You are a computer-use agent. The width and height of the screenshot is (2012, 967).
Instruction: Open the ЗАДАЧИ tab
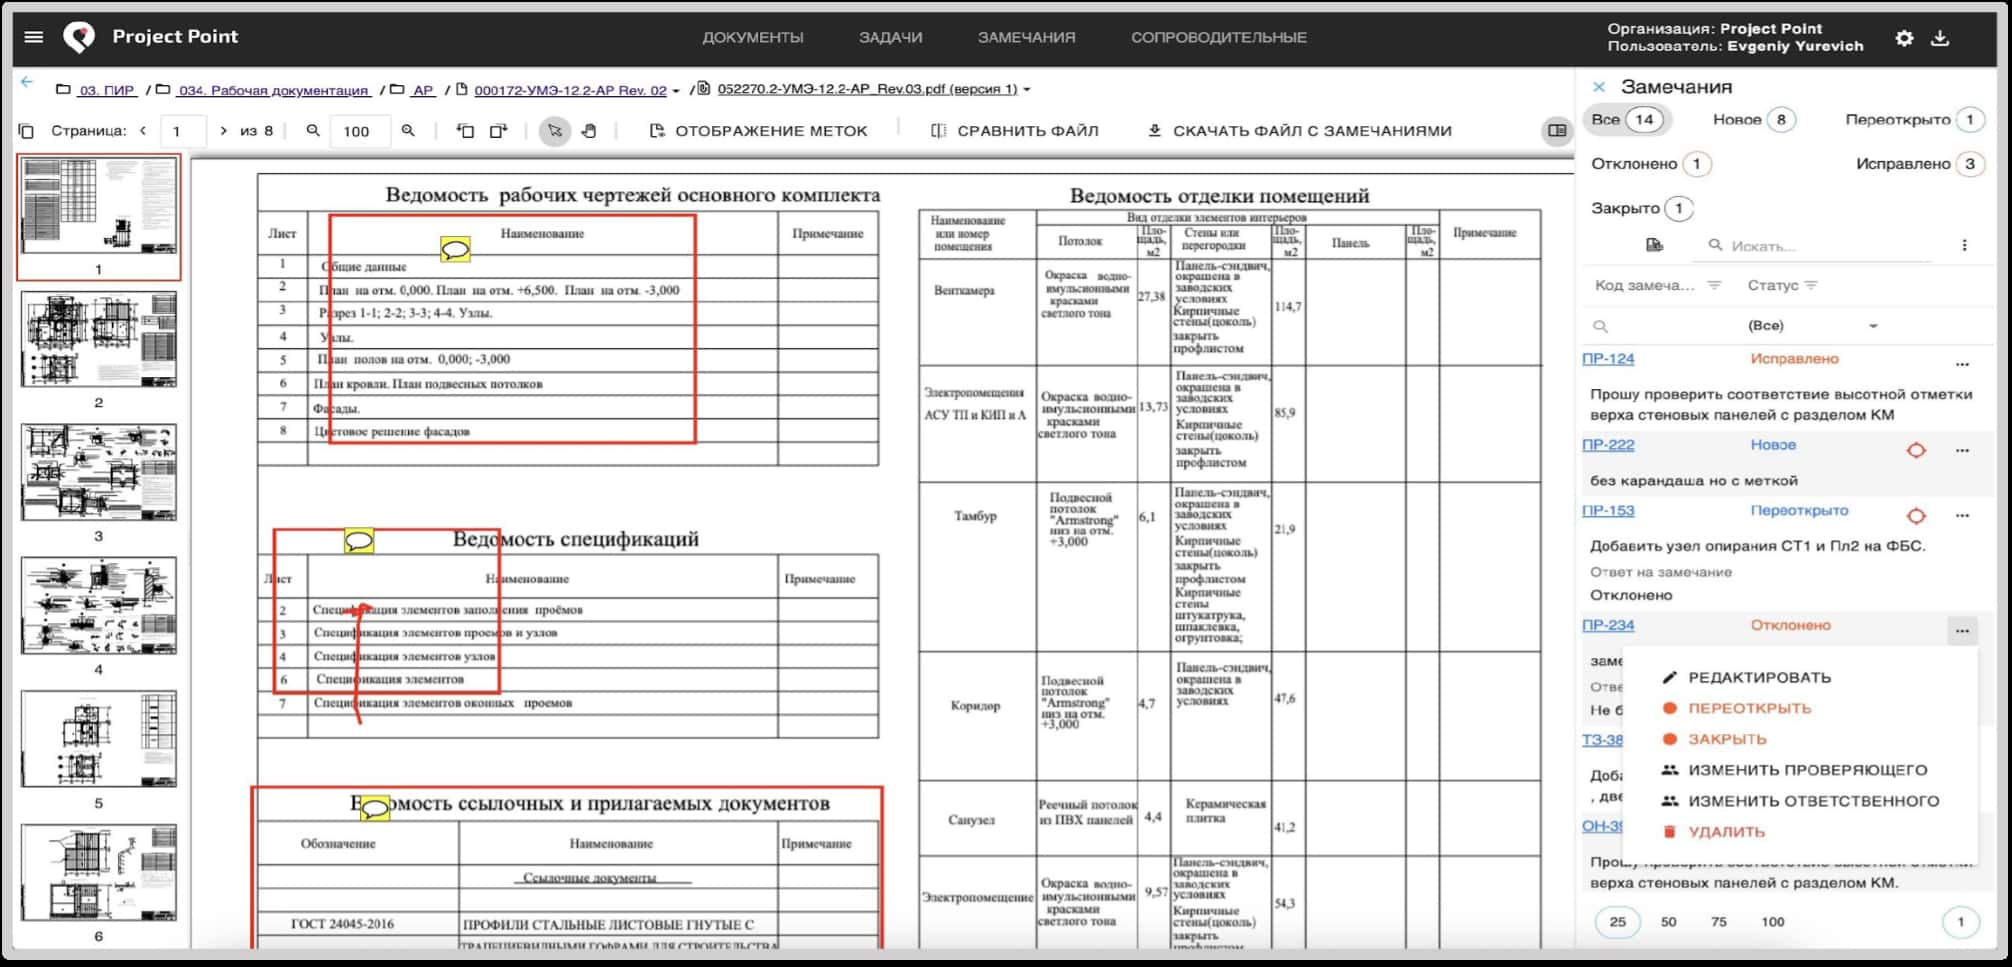pos(890,37)
